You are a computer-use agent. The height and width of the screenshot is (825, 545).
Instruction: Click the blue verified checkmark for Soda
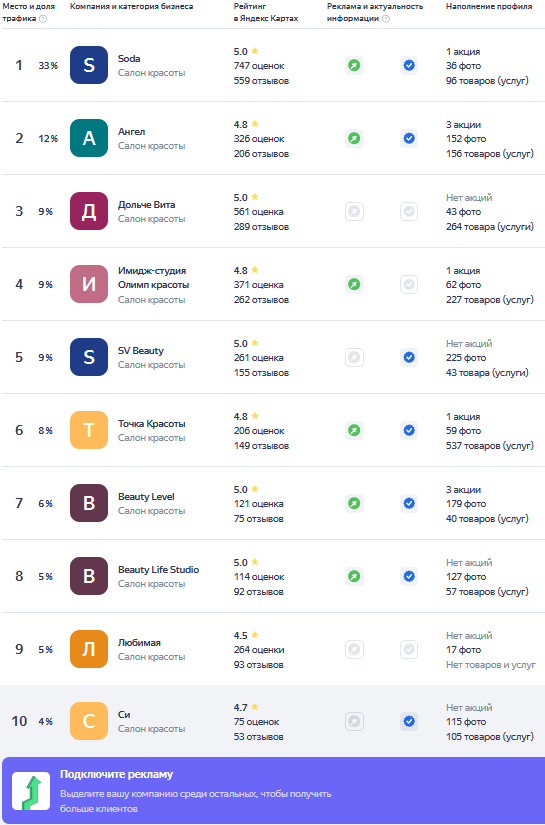pos(409,66)
